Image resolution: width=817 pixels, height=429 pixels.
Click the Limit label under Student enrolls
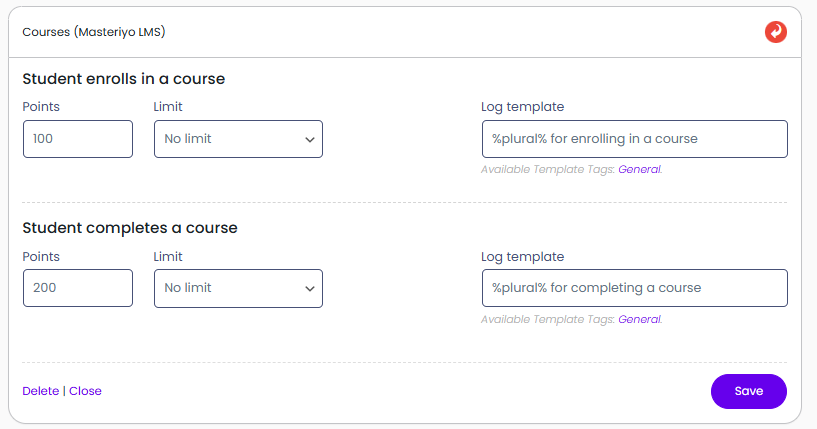point(168,107)
